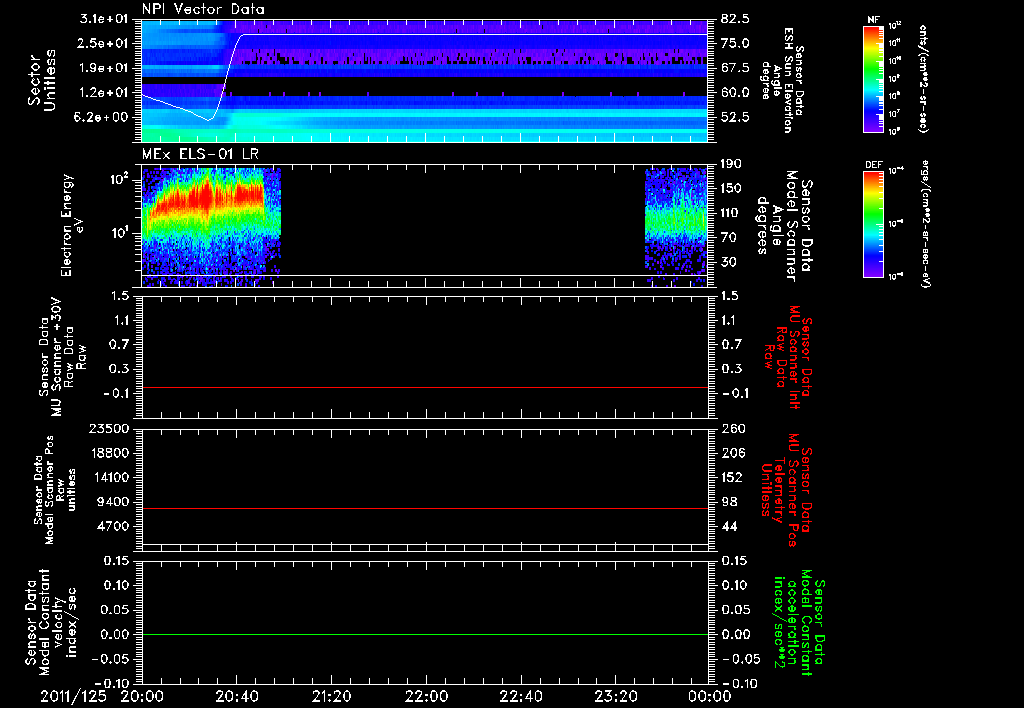Image resolution: width=1024 pixels, height=708 pixels.
Task: Click the "3.1e+01" sector tick label
Action: [104, 19]
